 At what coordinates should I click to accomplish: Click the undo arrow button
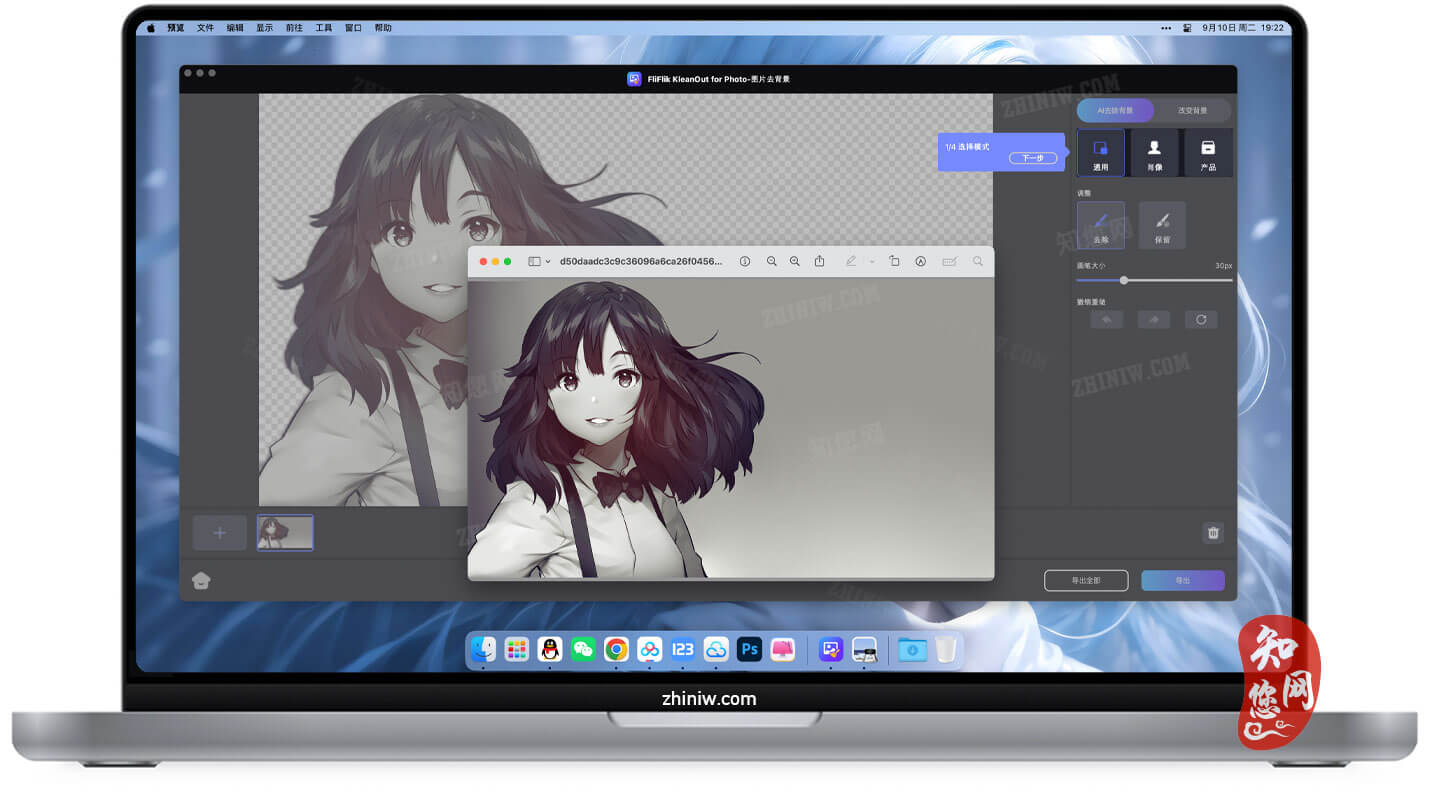coord(1106,319)
